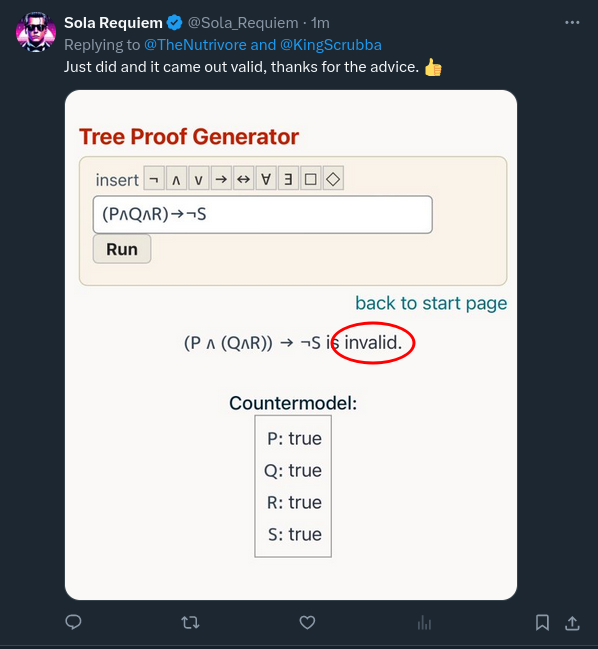Click the reply speech bubble icon

74,622
